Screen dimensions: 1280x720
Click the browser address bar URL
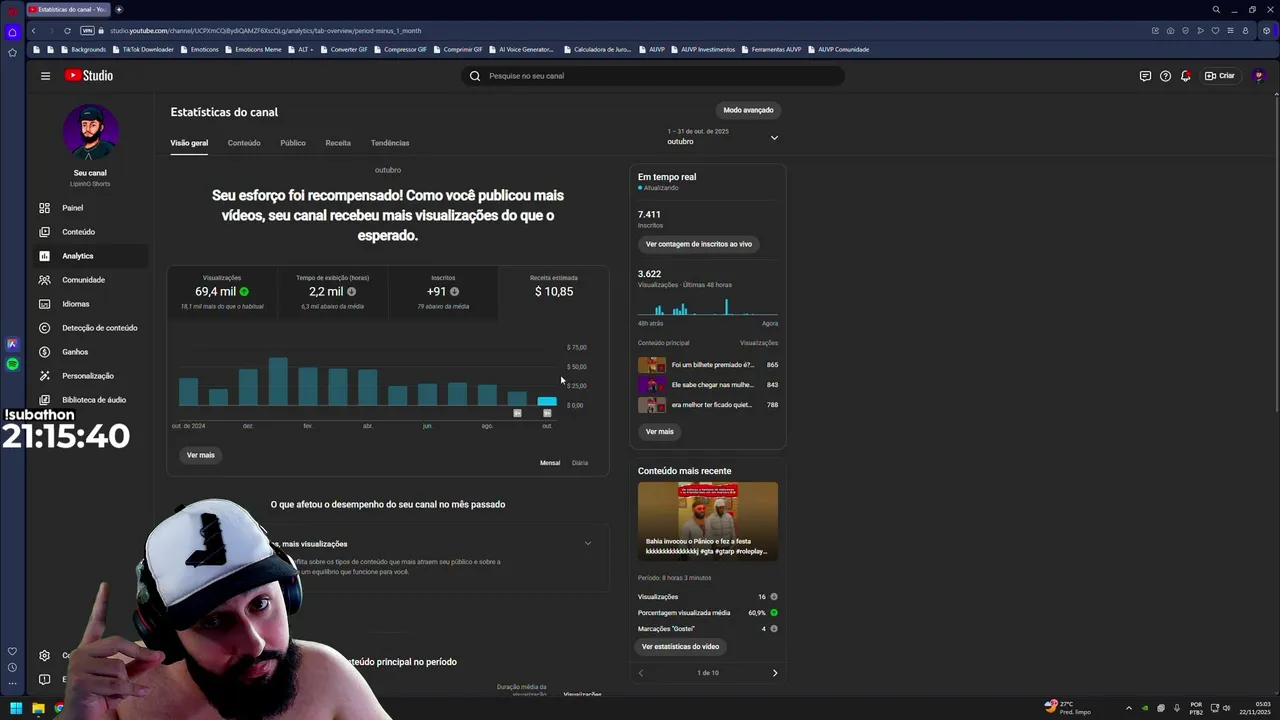pos(265,31)
